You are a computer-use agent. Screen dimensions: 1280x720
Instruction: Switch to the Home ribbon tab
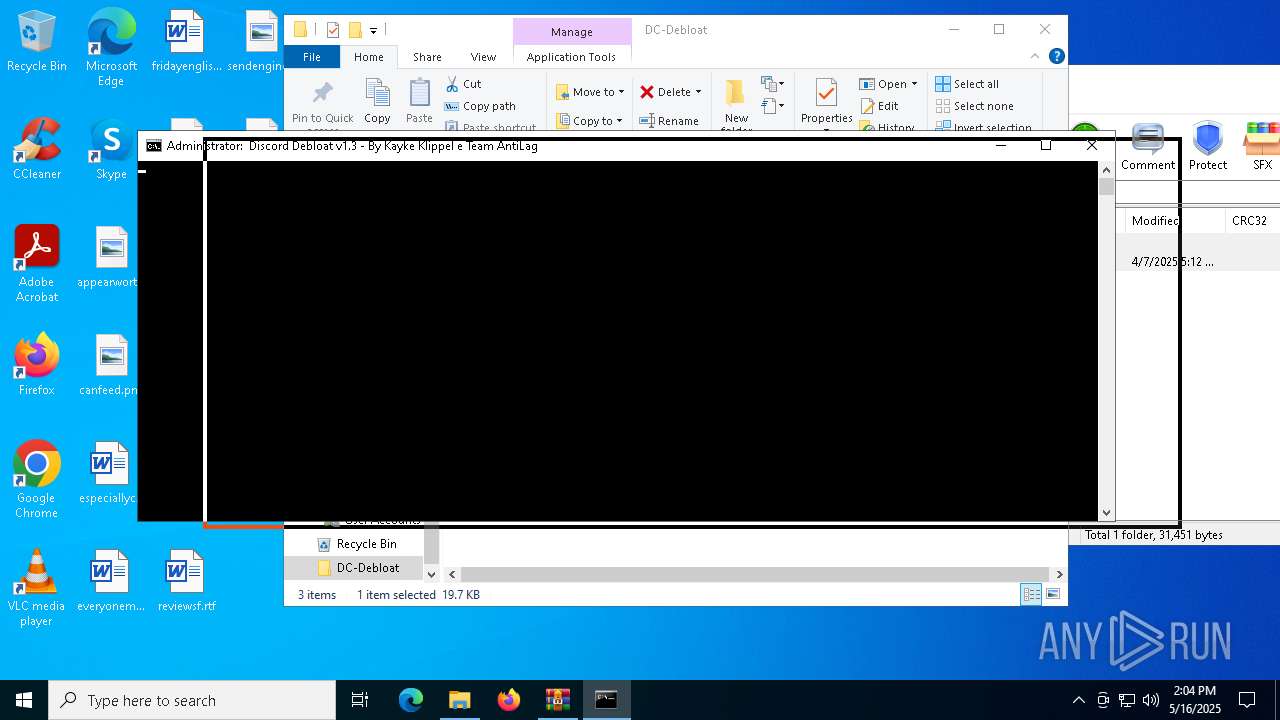[x=368, y=57]
